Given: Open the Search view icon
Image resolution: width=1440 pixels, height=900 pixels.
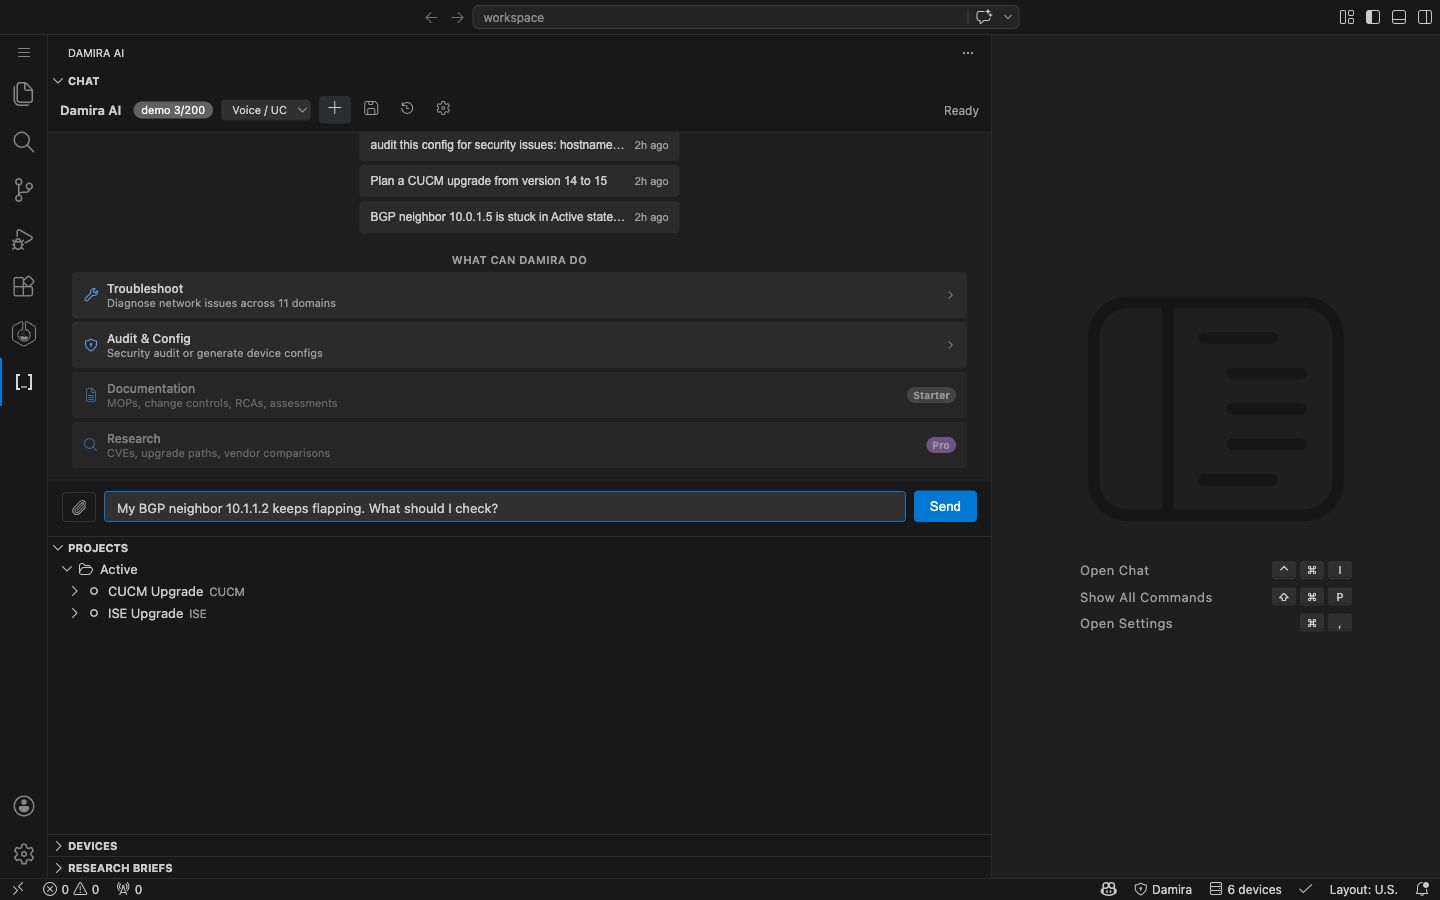Looking at the screenshot, I should click(x=24, y=142).
